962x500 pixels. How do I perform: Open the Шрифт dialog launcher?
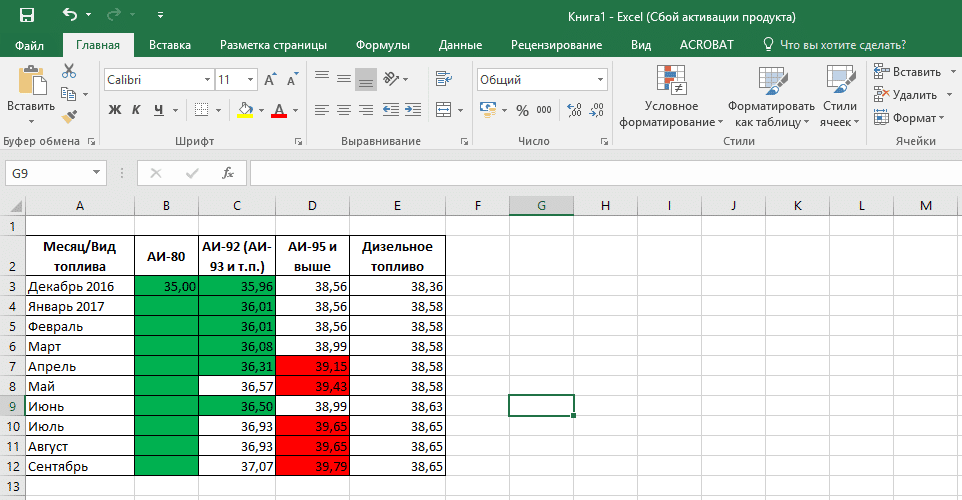coord(299,142)
